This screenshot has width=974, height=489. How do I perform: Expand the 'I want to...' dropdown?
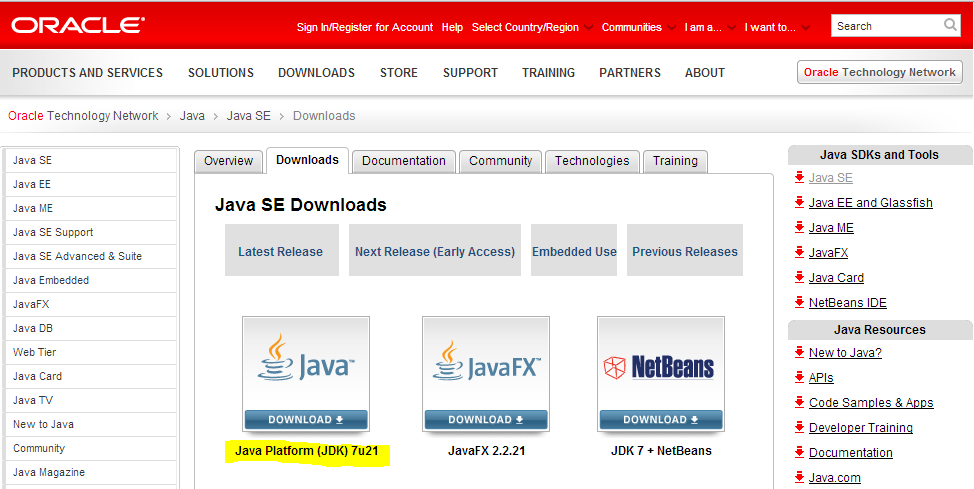point(777,27)
